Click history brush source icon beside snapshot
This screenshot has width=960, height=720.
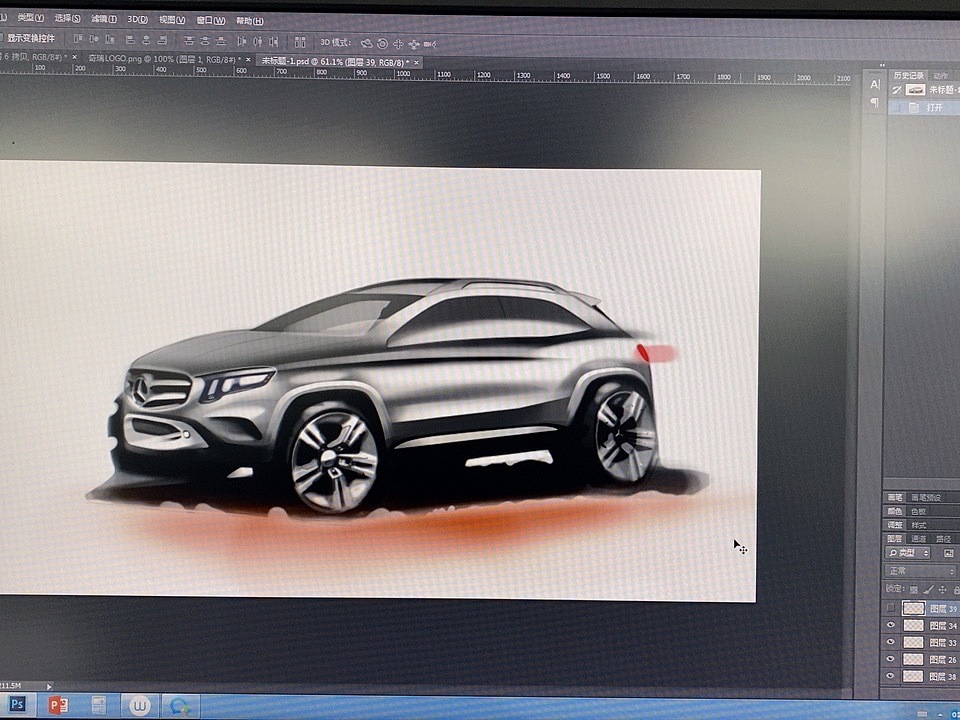point(896,90)
